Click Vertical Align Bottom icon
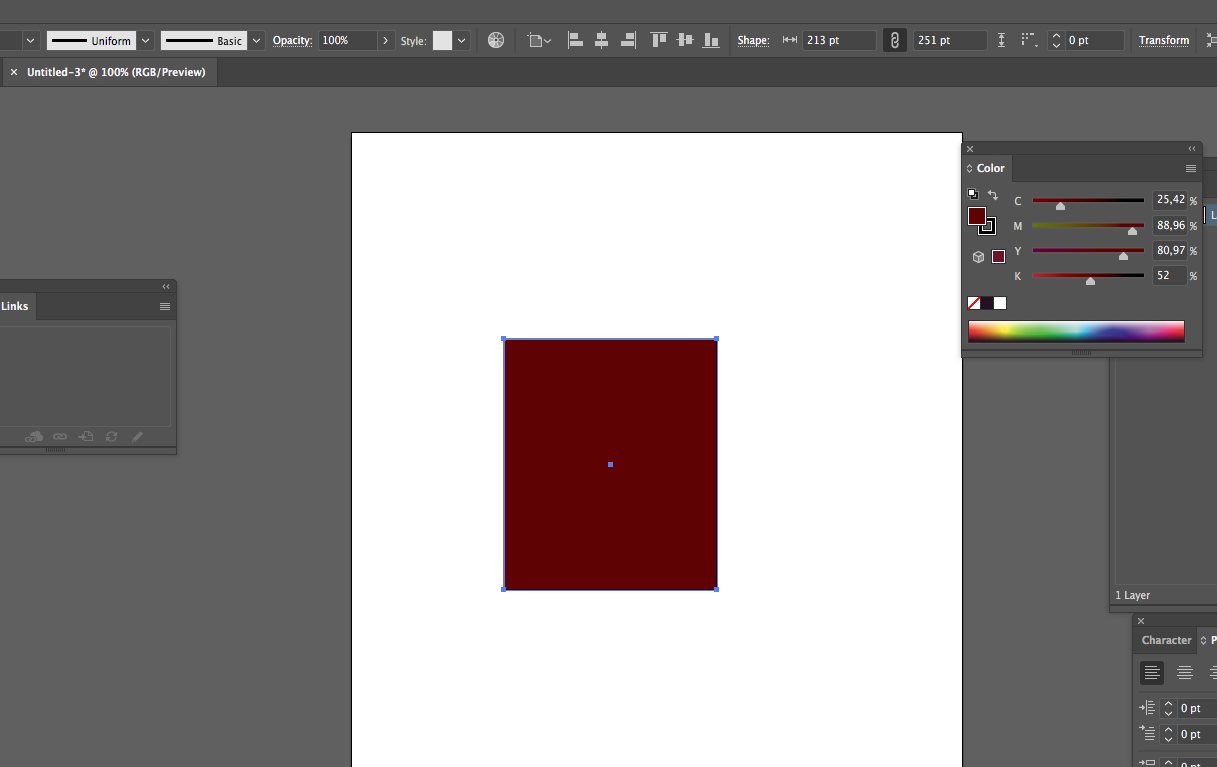1217x767 pixels. [711, 40]
